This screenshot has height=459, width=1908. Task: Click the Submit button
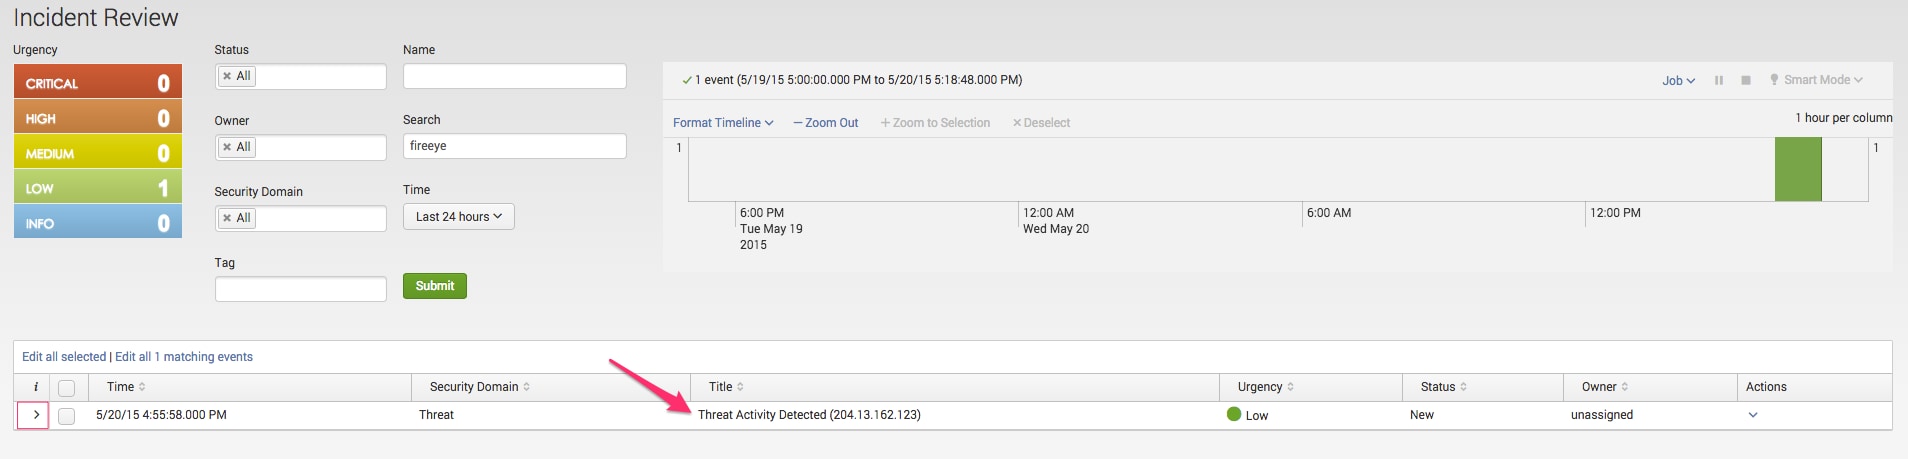tap(435, 286)
